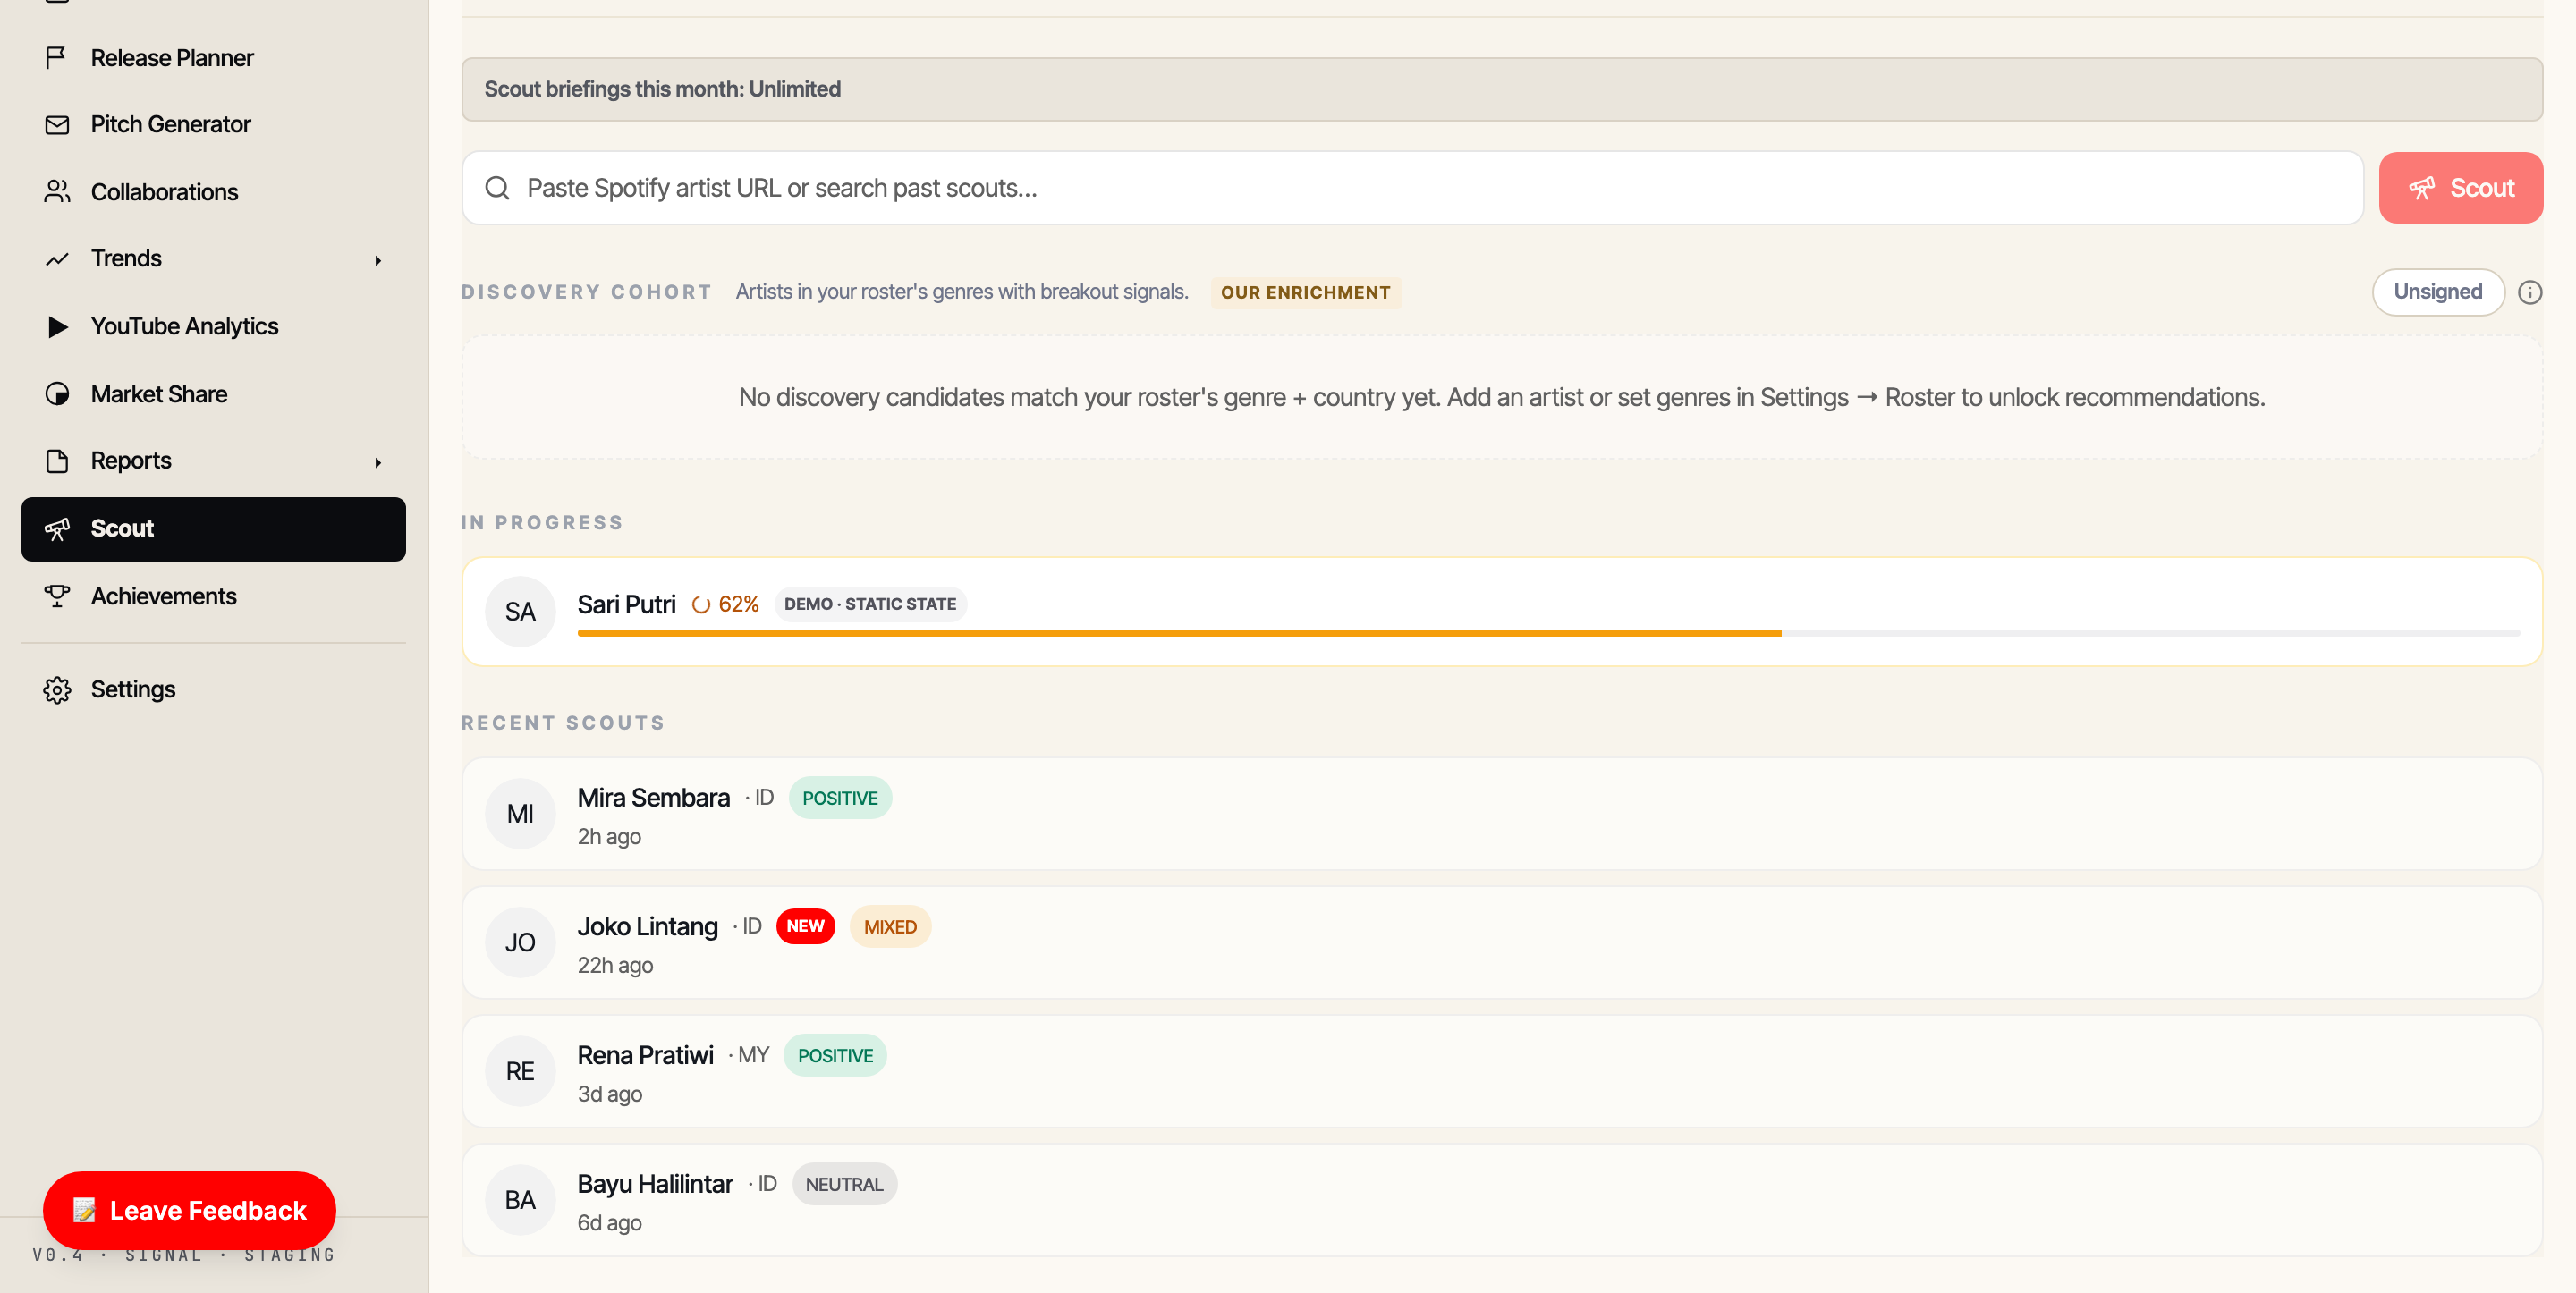Go to Collaborations in sidebar
2576x1293 pixels.
(x=213, y=191)
